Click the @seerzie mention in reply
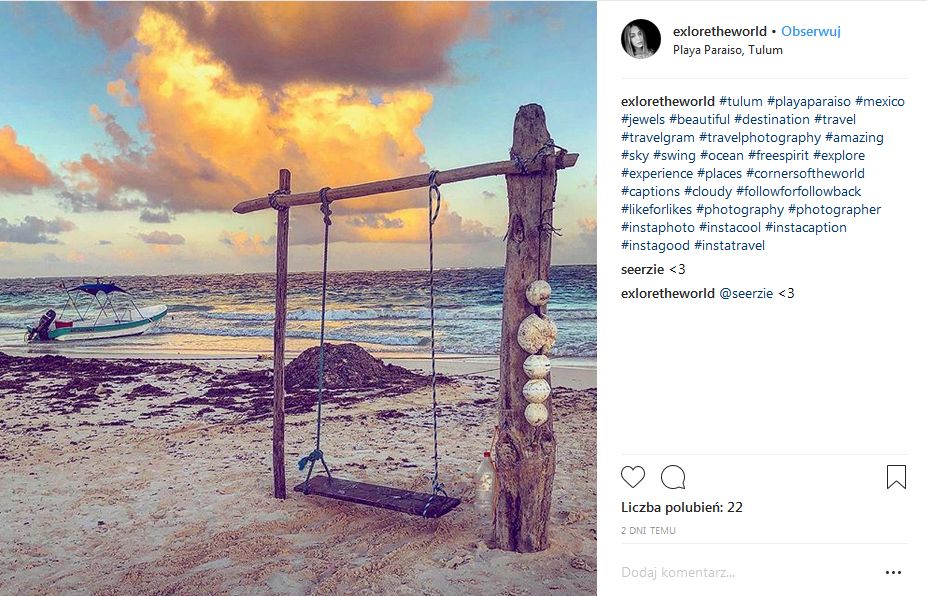 point(746,293)
